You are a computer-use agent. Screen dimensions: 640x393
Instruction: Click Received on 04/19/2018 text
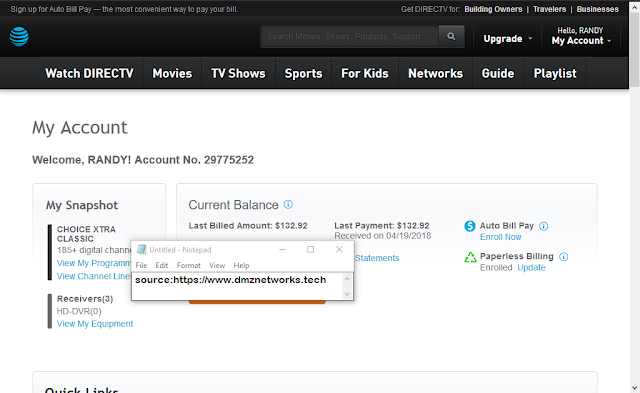382,236
